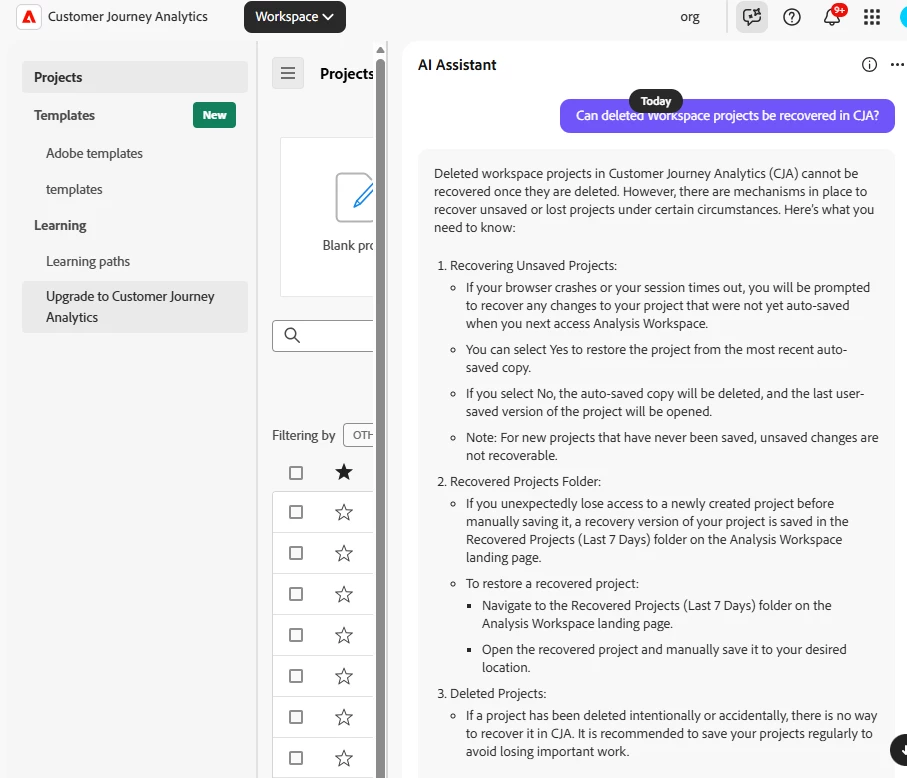This screenshot has width=907, height=778.
Task: Check the first project row checkbox
Action: click(296, 512)
